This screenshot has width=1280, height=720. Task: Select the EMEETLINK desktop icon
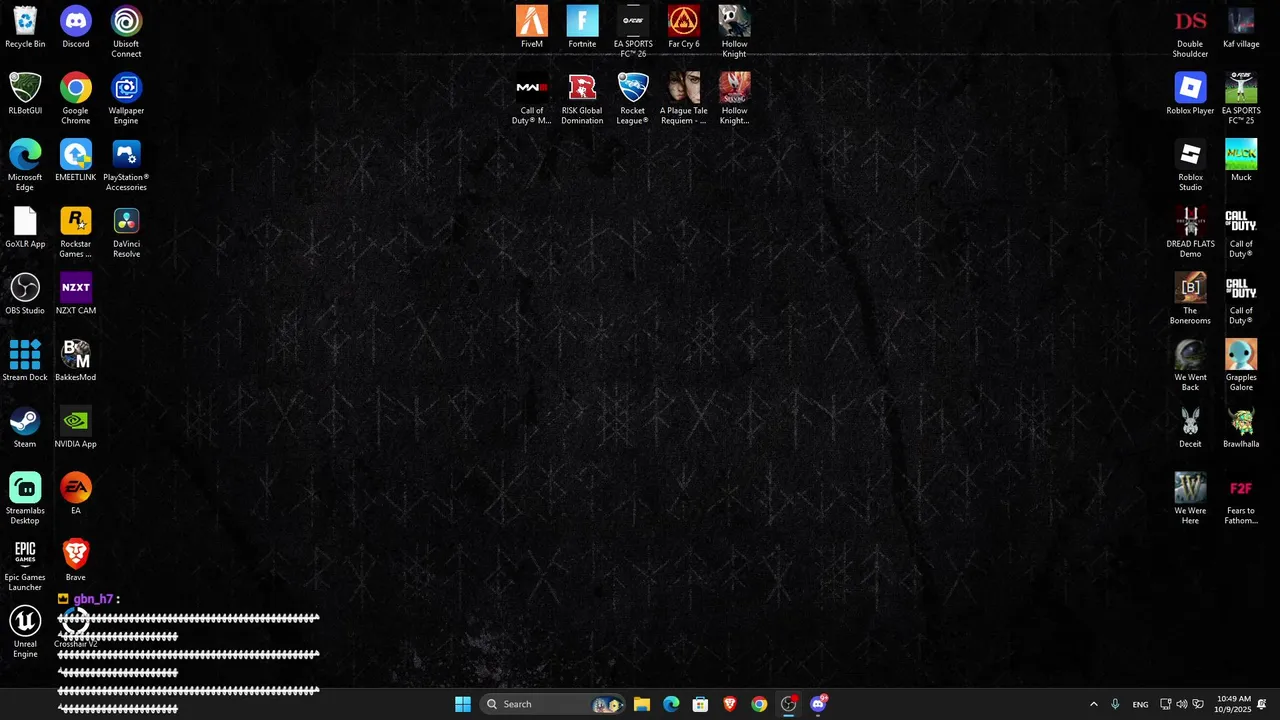tap(76, 161)
